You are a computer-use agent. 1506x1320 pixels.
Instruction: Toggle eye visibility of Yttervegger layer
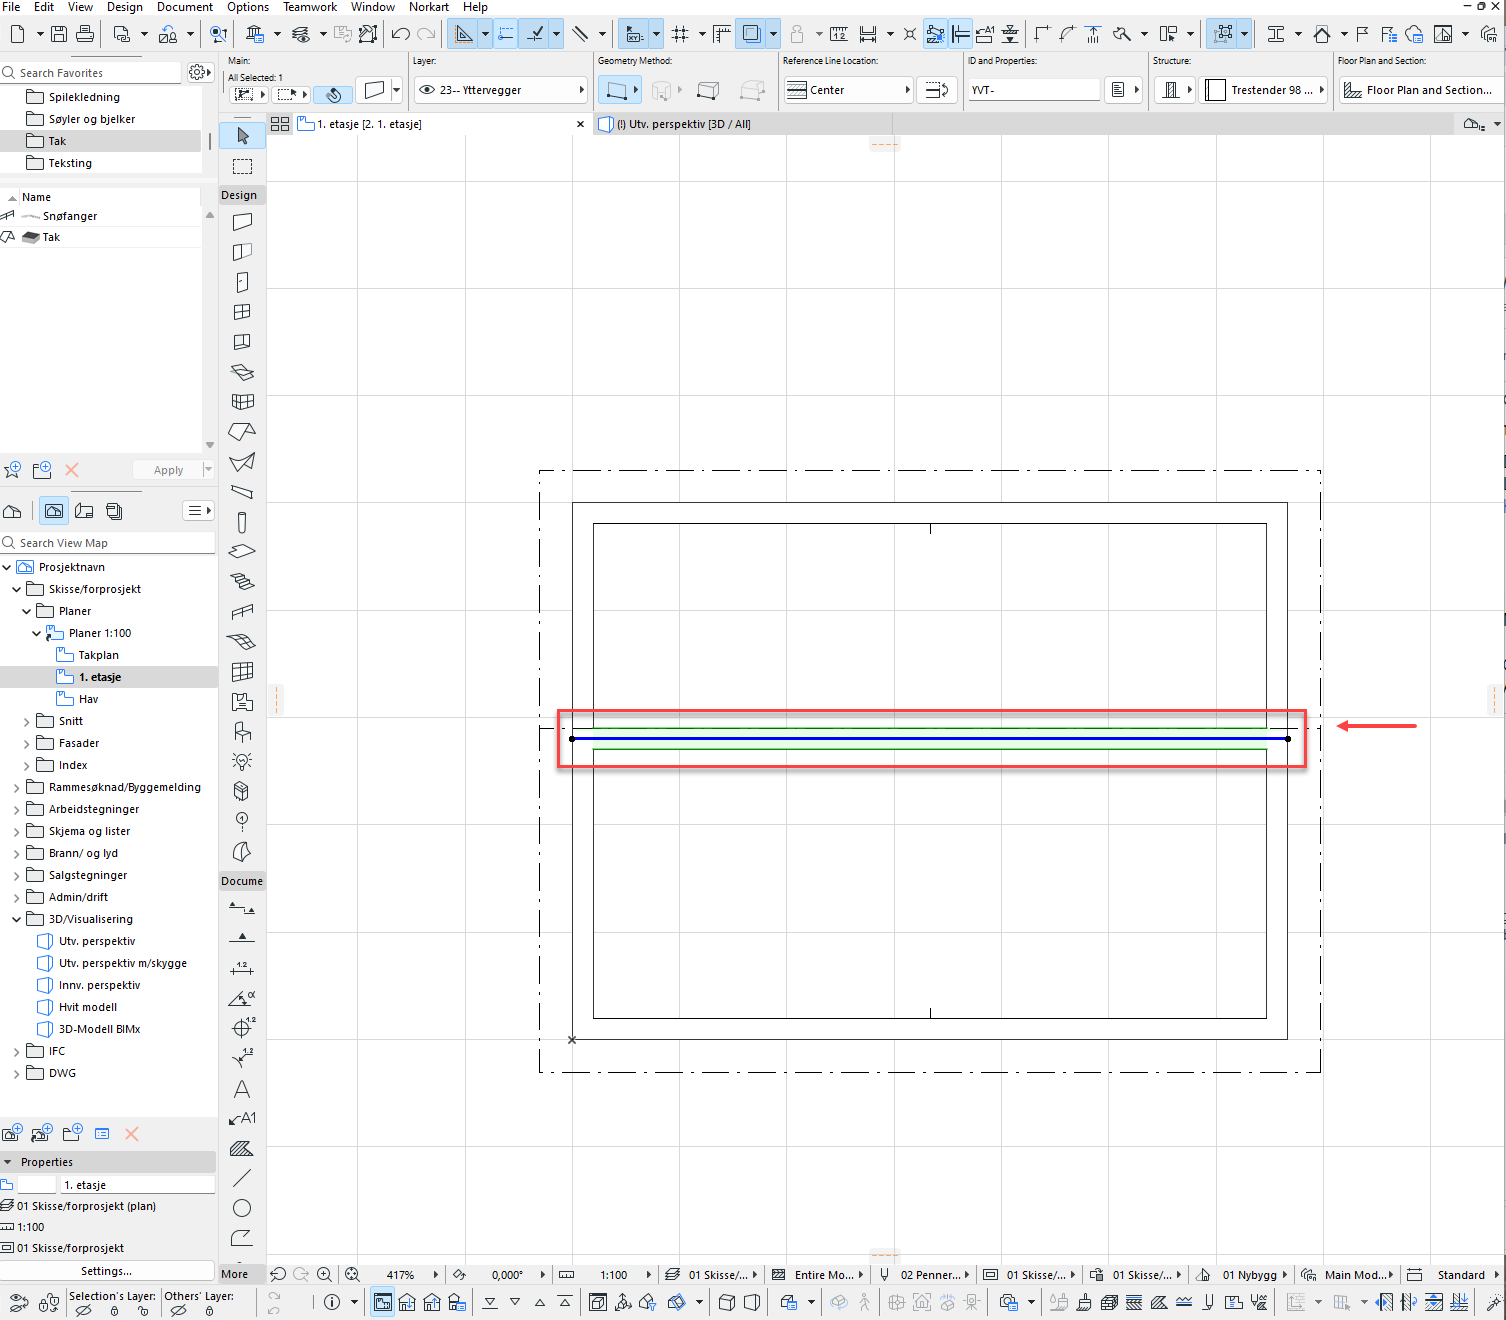[427, 90]
